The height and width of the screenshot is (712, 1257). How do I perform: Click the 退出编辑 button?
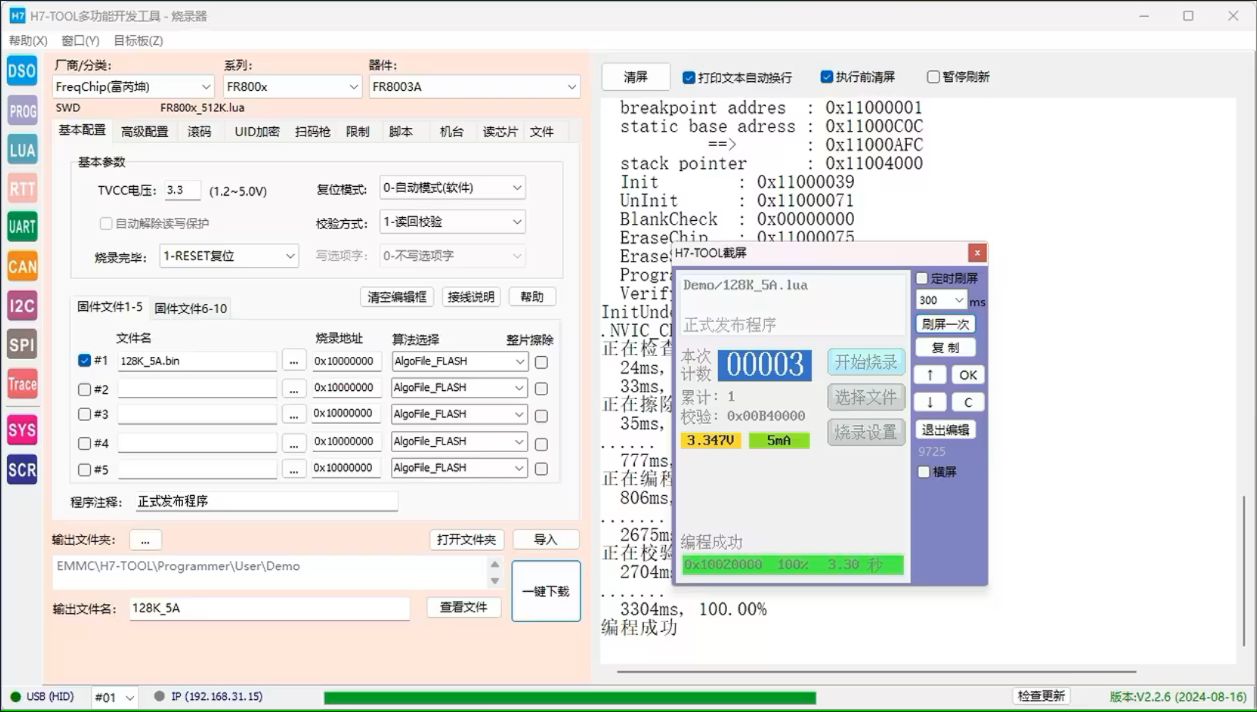point(945,430)
